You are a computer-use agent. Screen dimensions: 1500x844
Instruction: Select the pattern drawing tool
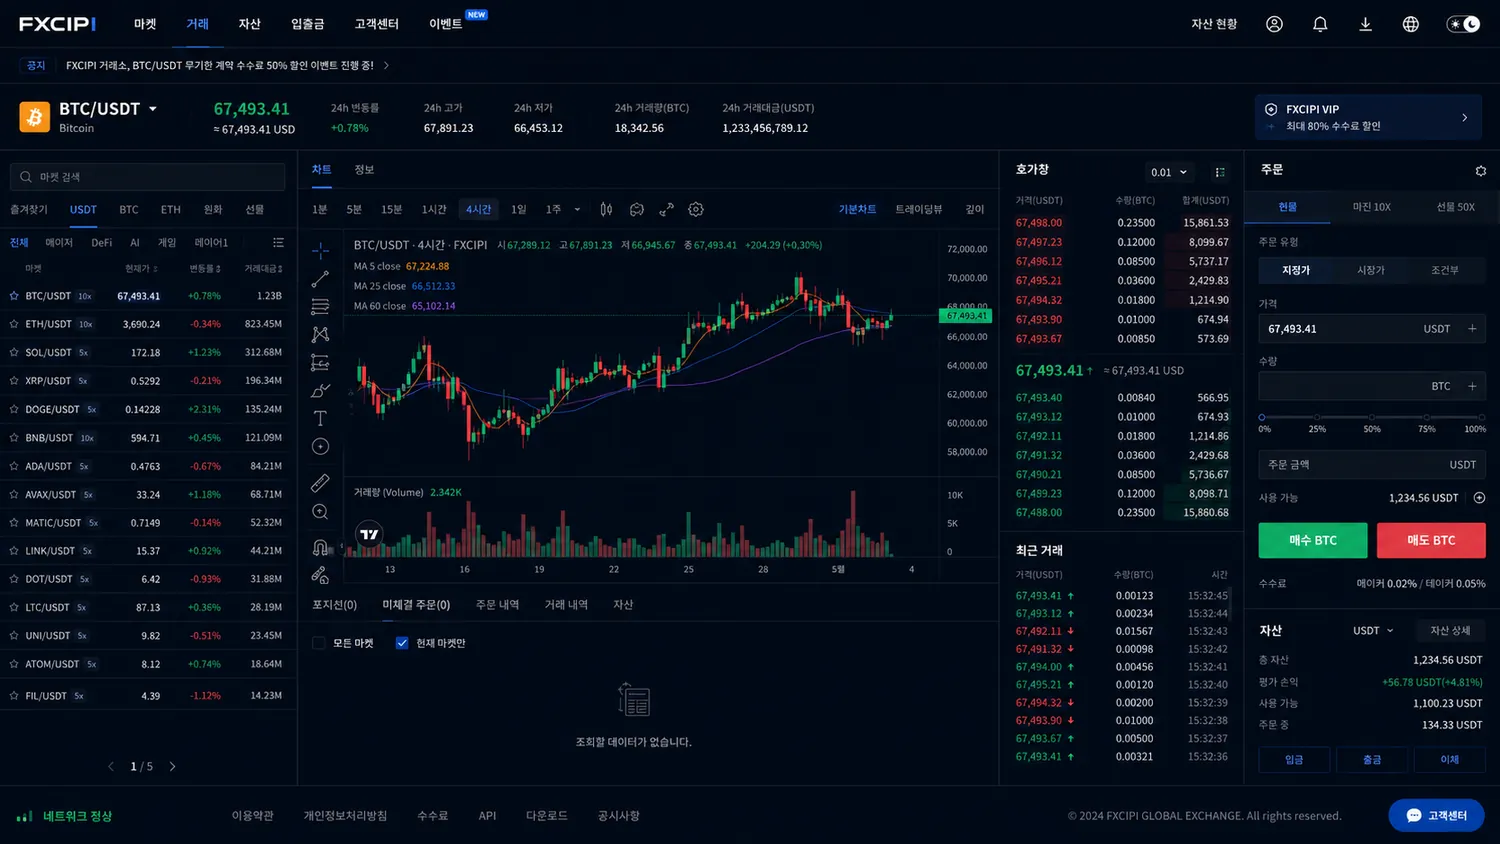pos(320,334)
